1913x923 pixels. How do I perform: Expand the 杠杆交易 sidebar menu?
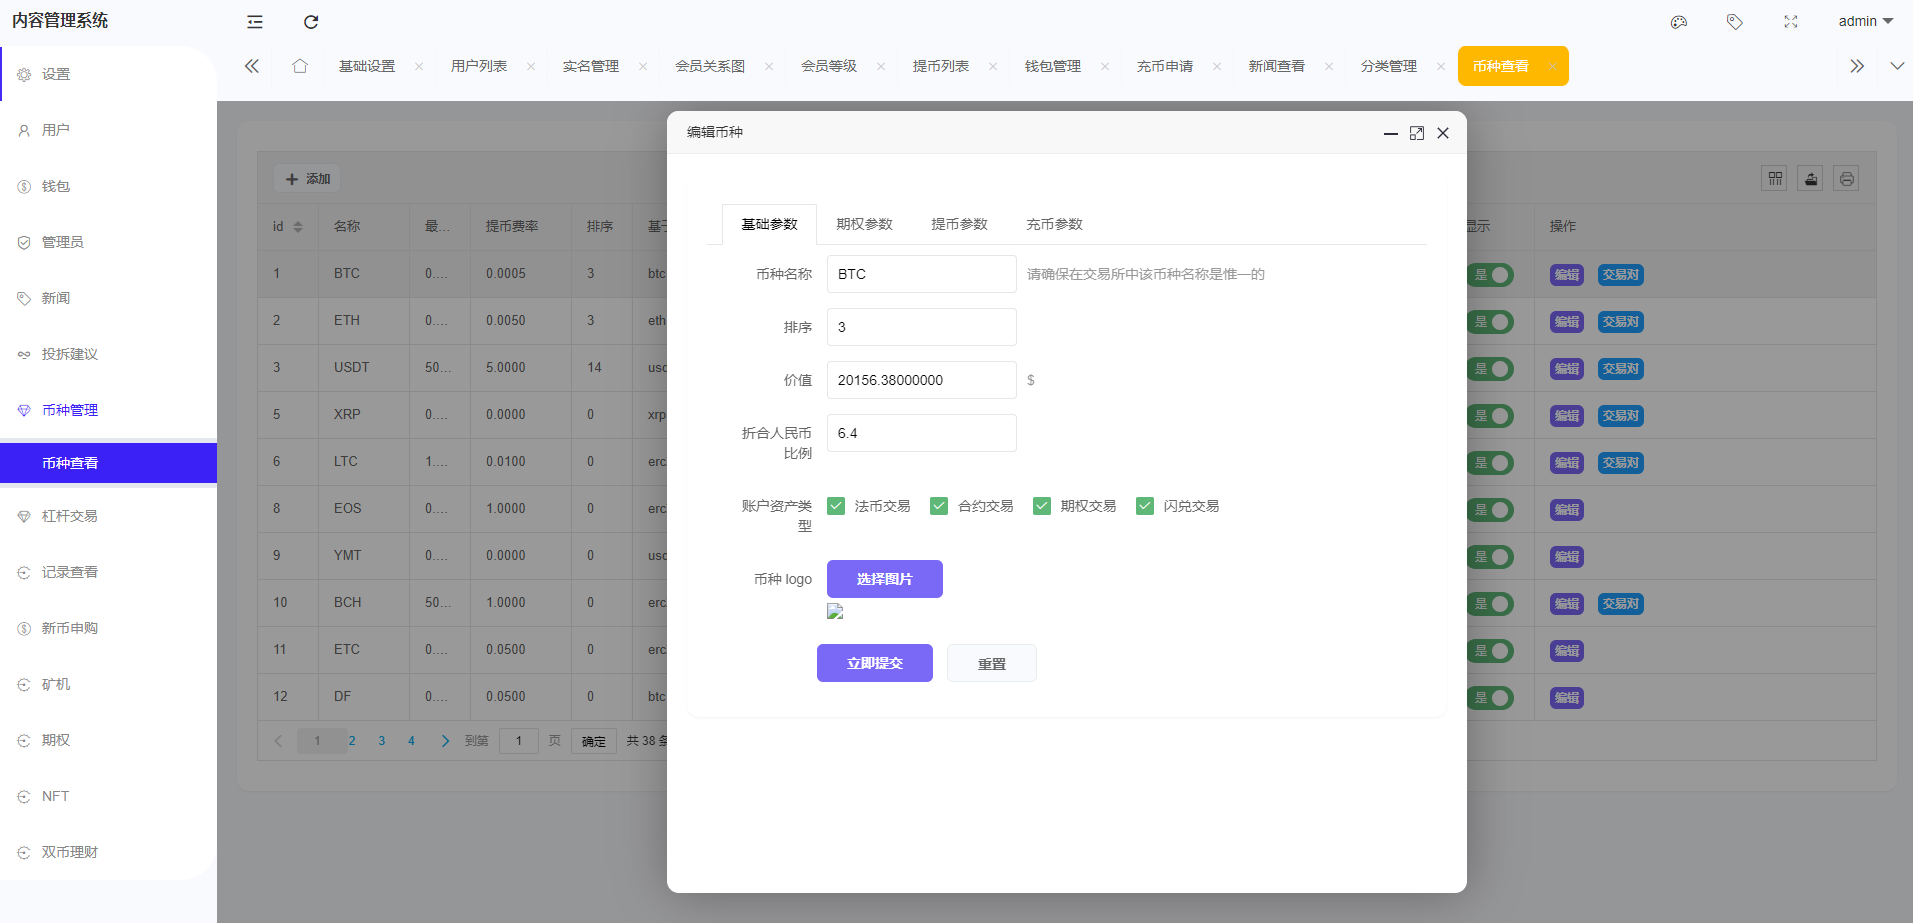pyautogui.click(x=70, y=516)
